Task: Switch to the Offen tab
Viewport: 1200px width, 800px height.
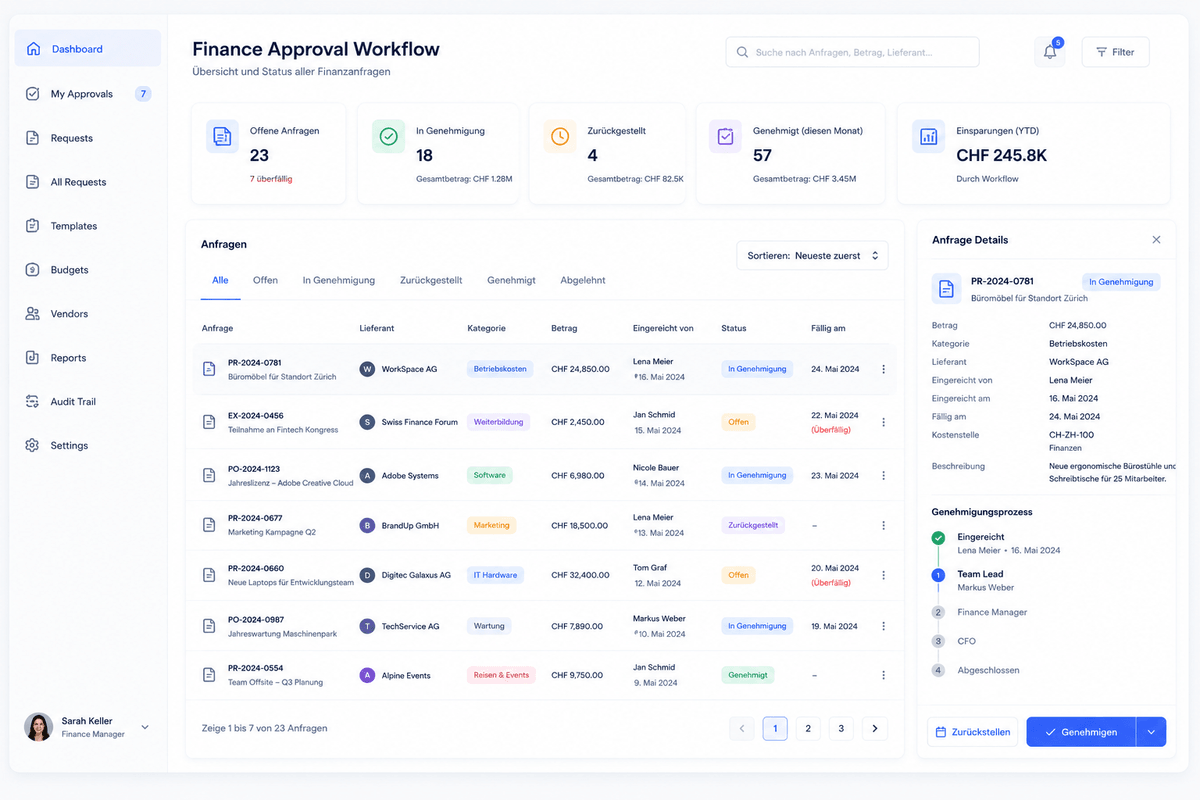Action: (x=265, y=280)
